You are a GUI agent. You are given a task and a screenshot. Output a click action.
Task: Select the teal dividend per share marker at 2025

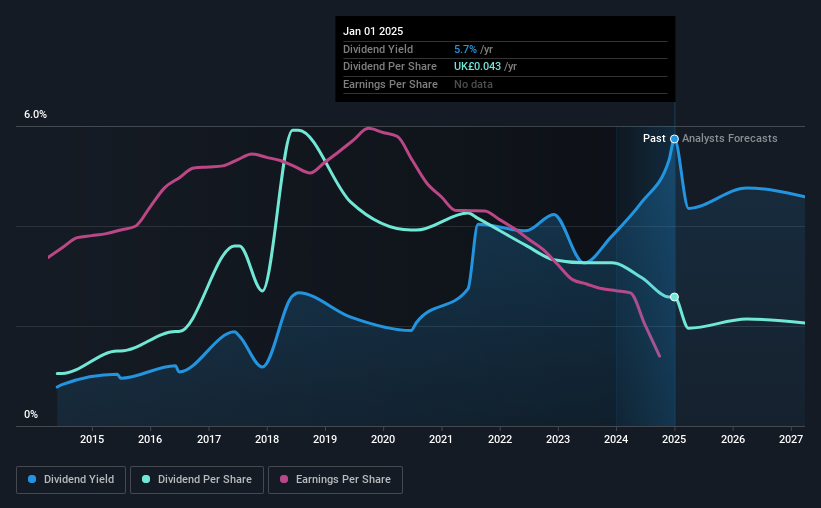(x=674, y=297)
